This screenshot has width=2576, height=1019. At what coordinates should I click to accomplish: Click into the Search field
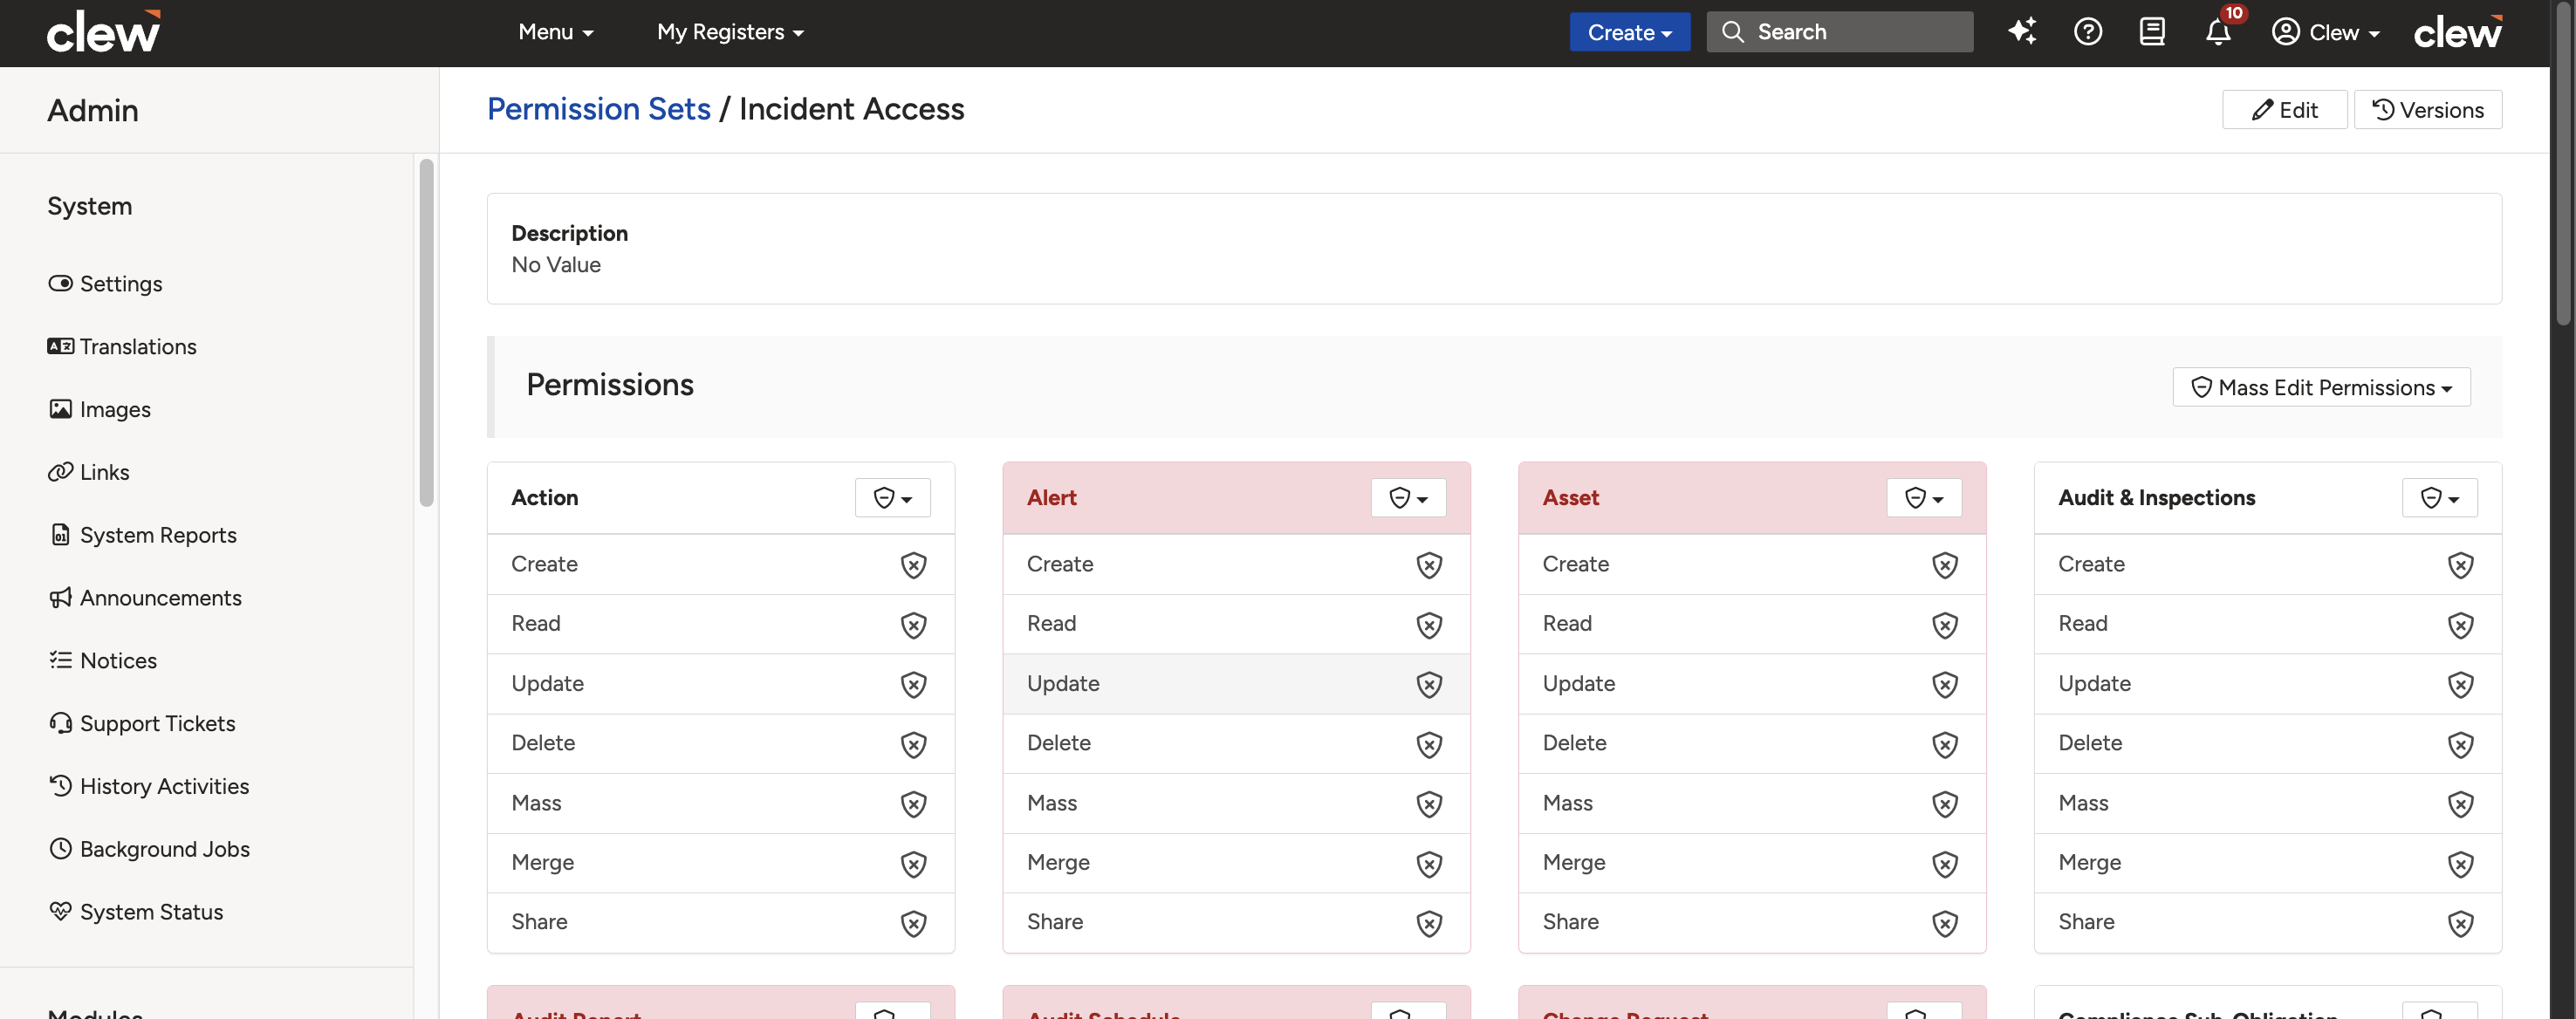[1839, 32]
